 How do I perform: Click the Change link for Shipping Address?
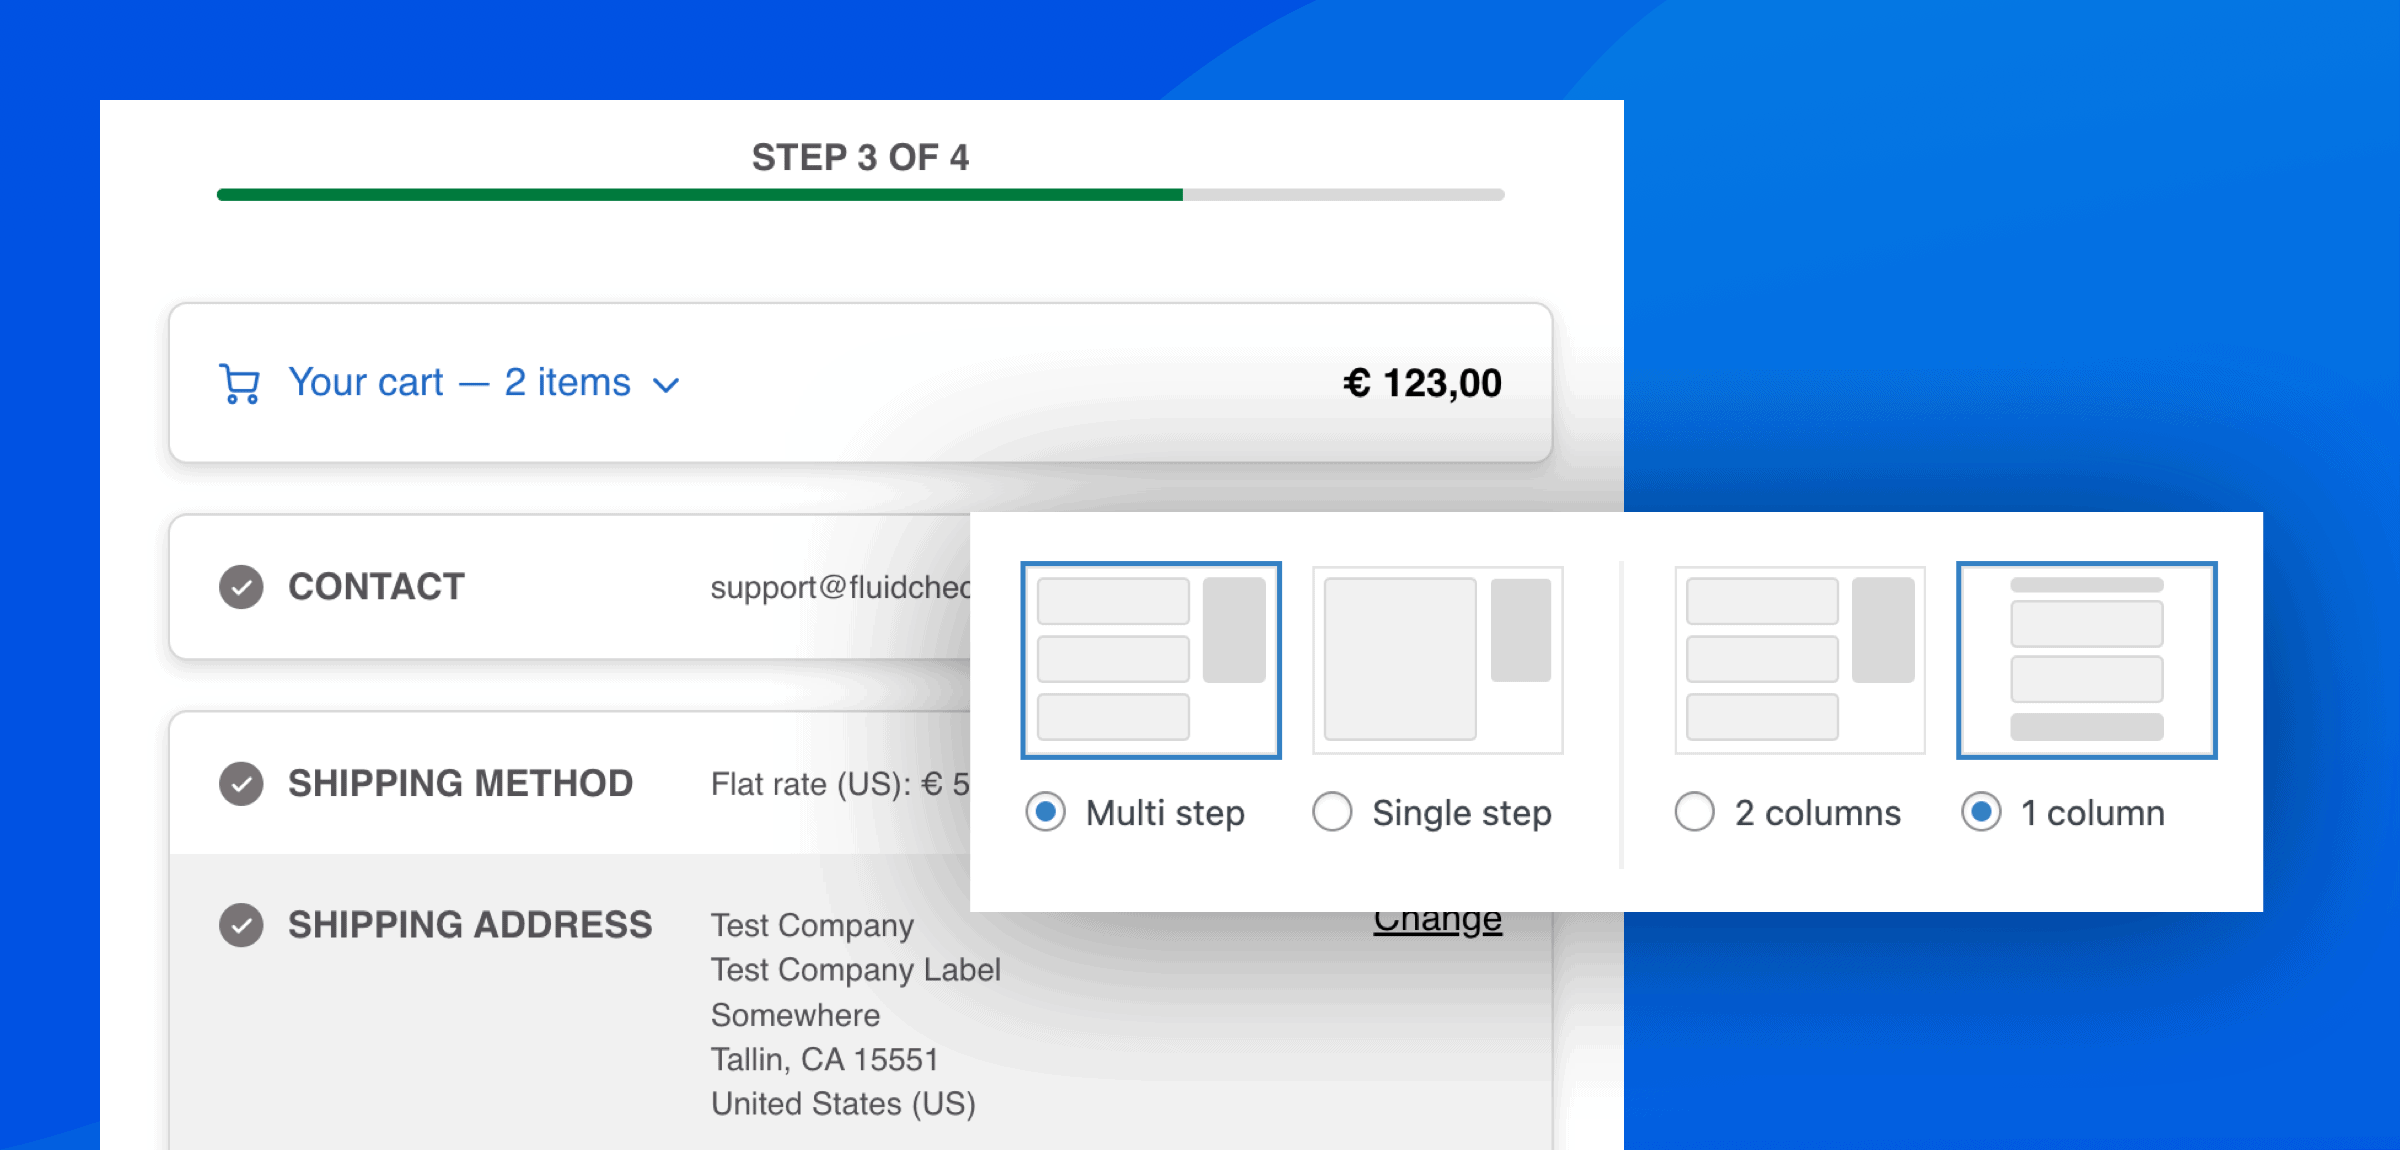coord(1436,918)
